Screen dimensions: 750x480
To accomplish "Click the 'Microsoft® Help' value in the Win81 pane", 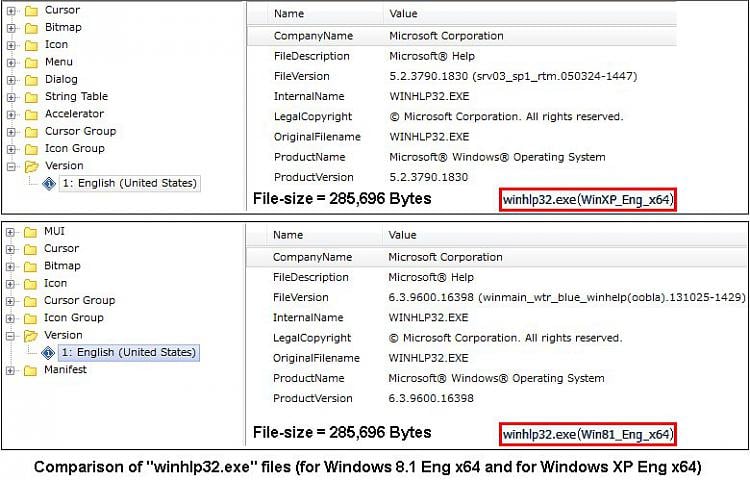I will [431, 277].
